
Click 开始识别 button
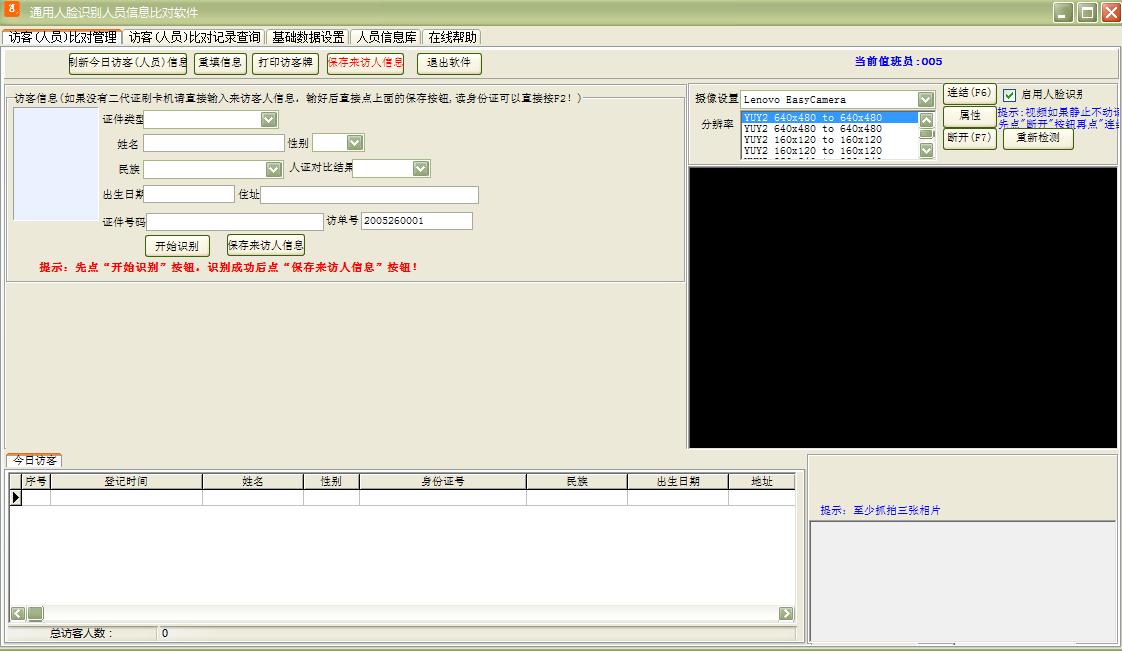tap(177, 246)
